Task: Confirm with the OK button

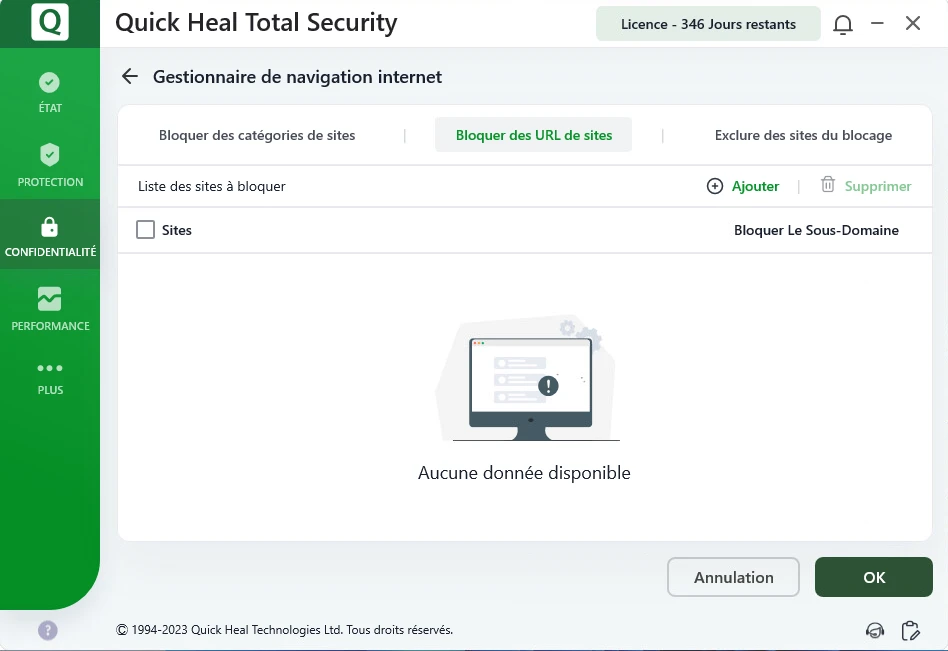Action: 873,577
